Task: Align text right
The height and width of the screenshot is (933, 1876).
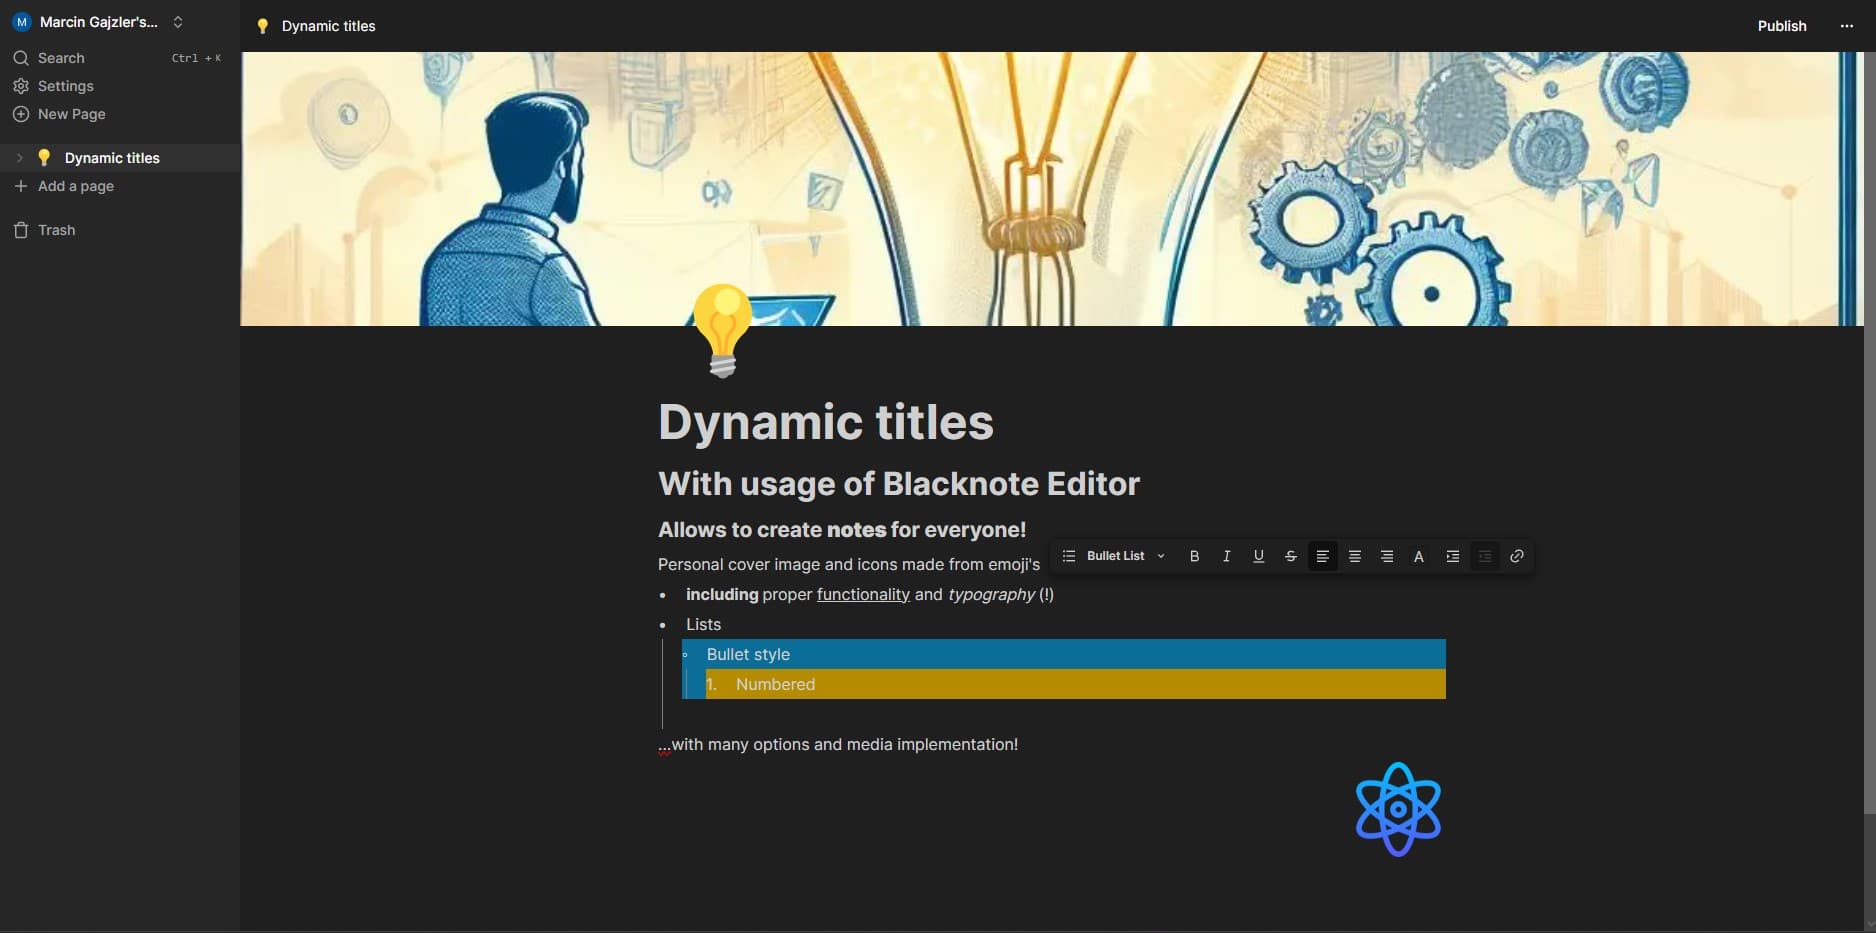Action: click(1386, 556)
